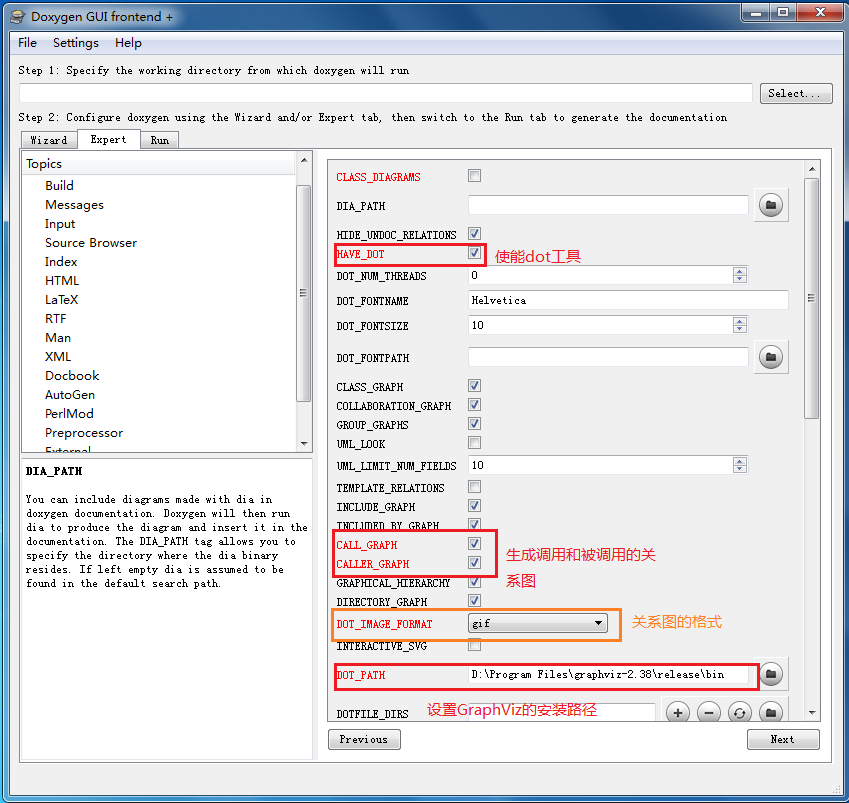Enable TEMPLATE_RELATIONS checkbox

coord(474,486)
